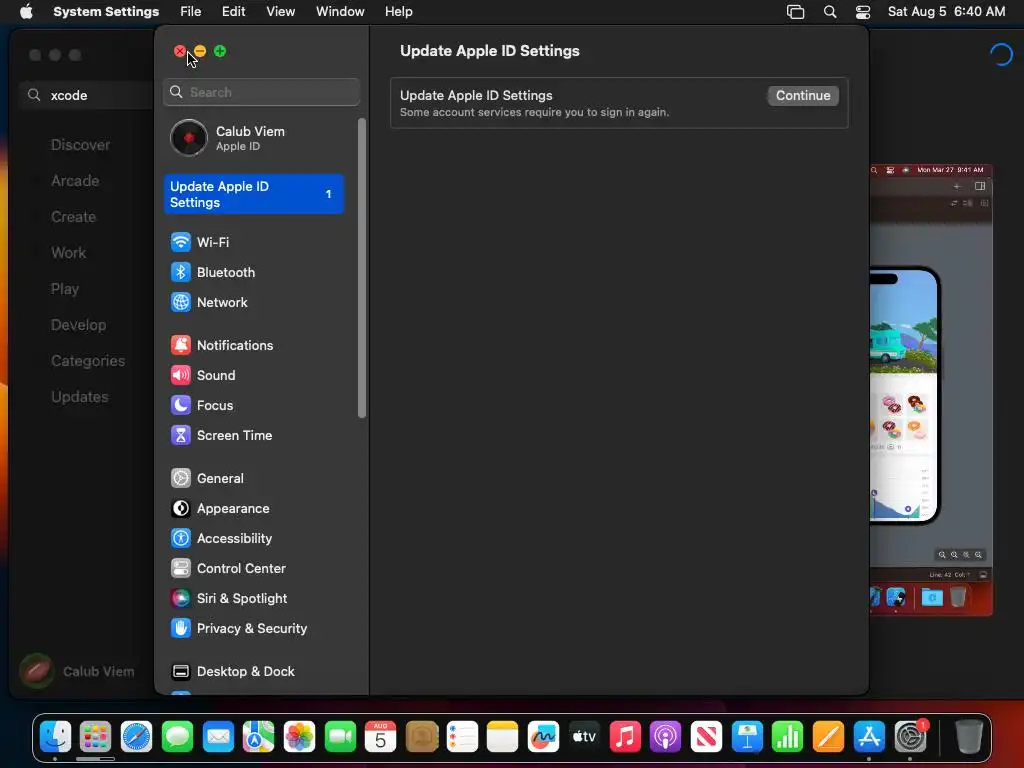Open App Store from the Dock
Screen dimensions: 1024x768
click(869, 737)
